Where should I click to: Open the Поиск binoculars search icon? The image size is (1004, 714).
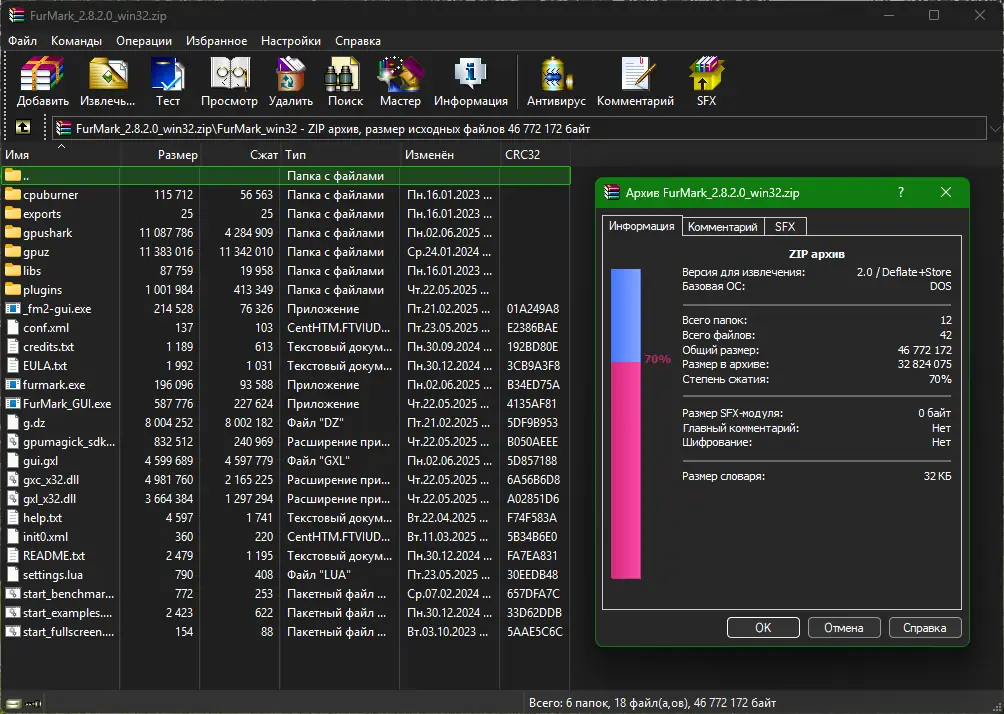[x=345, y=81]
